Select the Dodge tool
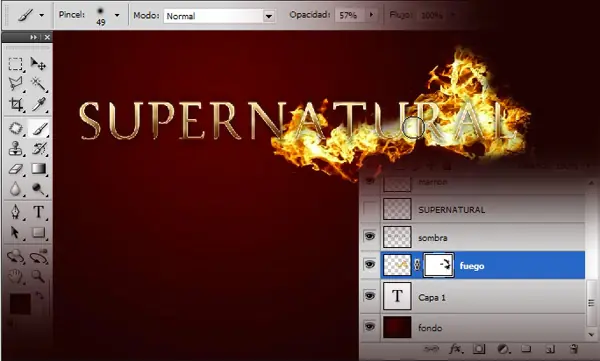The height and width of the screenshot is (361, 600). click(38, 189)
